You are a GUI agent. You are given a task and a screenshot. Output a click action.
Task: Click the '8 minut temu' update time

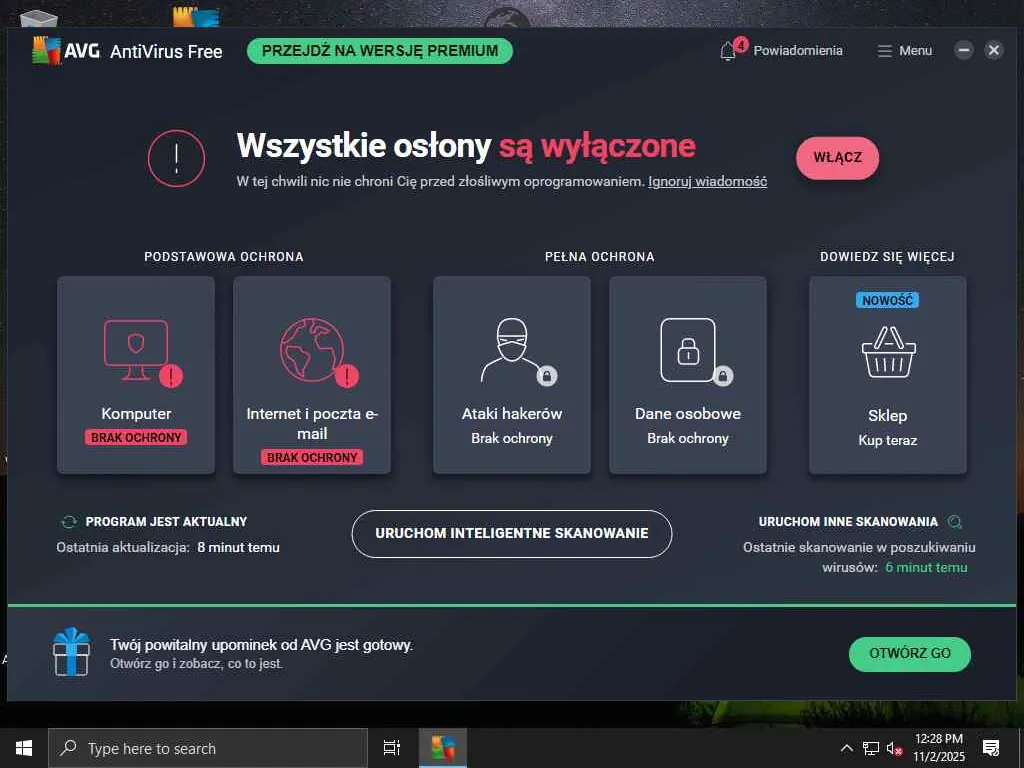(x=238, y=547)
